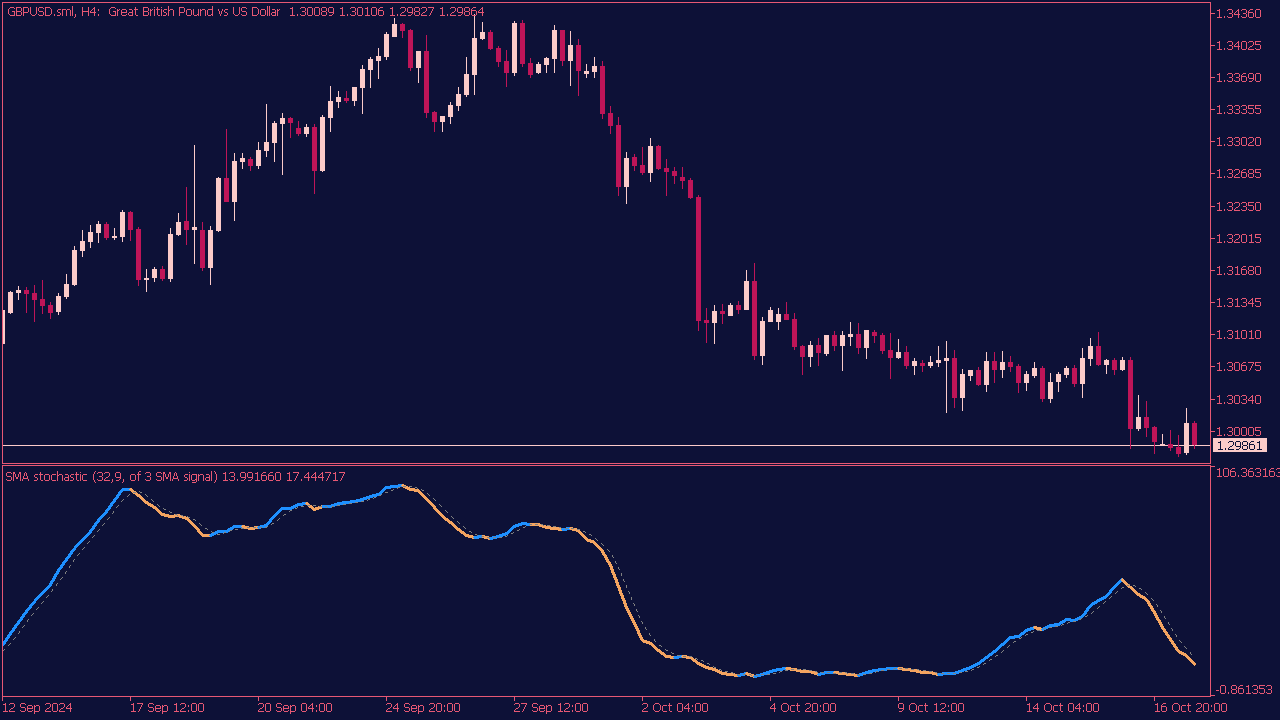Click the 1.30675 price scale label
Viewport: 1280px width, 720px height.
point(1238,366)
